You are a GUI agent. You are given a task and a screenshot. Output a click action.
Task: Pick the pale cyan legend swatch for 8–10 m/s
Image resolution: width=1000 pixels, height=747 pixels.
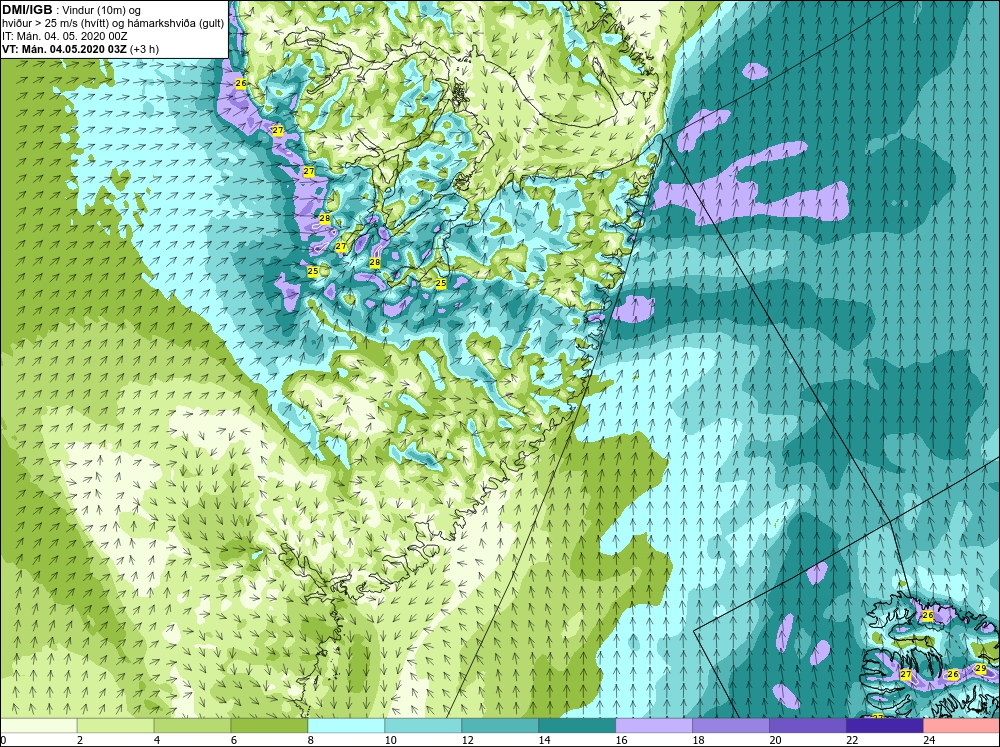[x=346, y=726]
